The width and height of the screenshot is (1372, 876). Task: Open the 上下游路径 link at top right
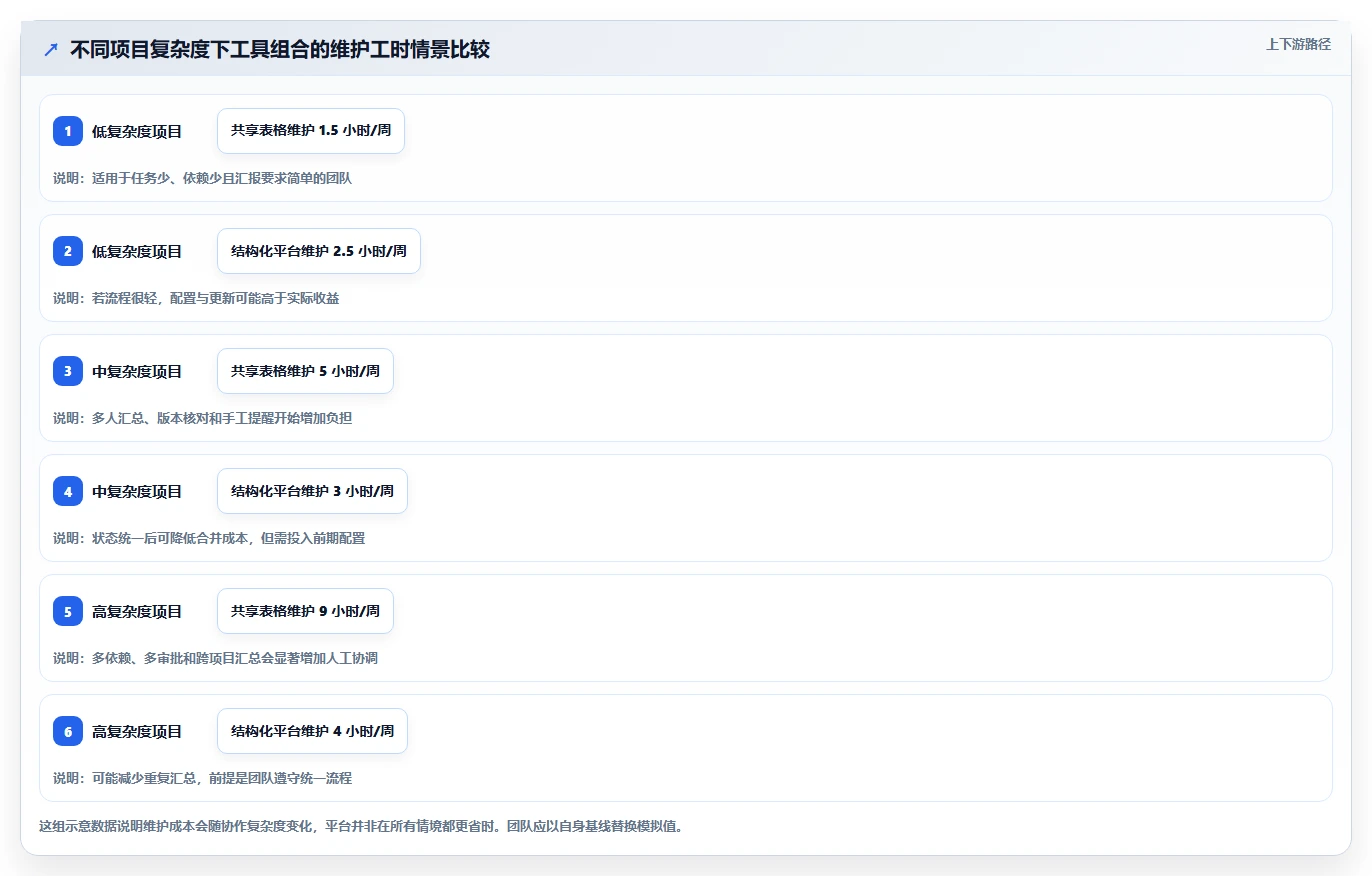point(1298,44)
